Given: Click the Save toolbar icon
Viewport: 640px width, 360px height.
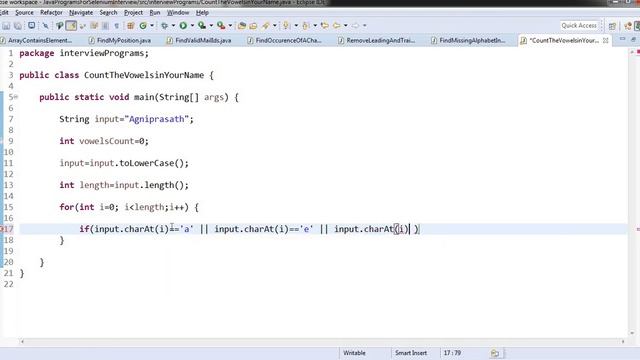Looking at the screenshot, I should tap(6, 26).
